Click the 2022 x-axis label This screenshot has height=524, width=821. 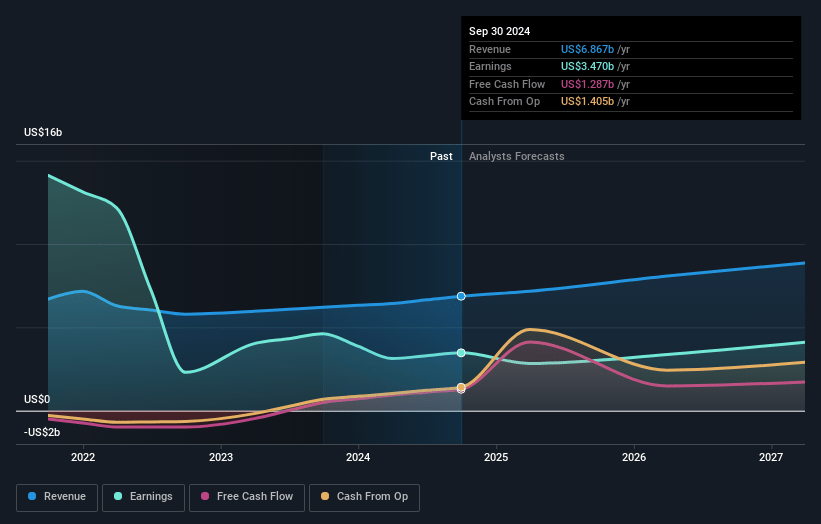pyautogui.click(x=83, y=458)
